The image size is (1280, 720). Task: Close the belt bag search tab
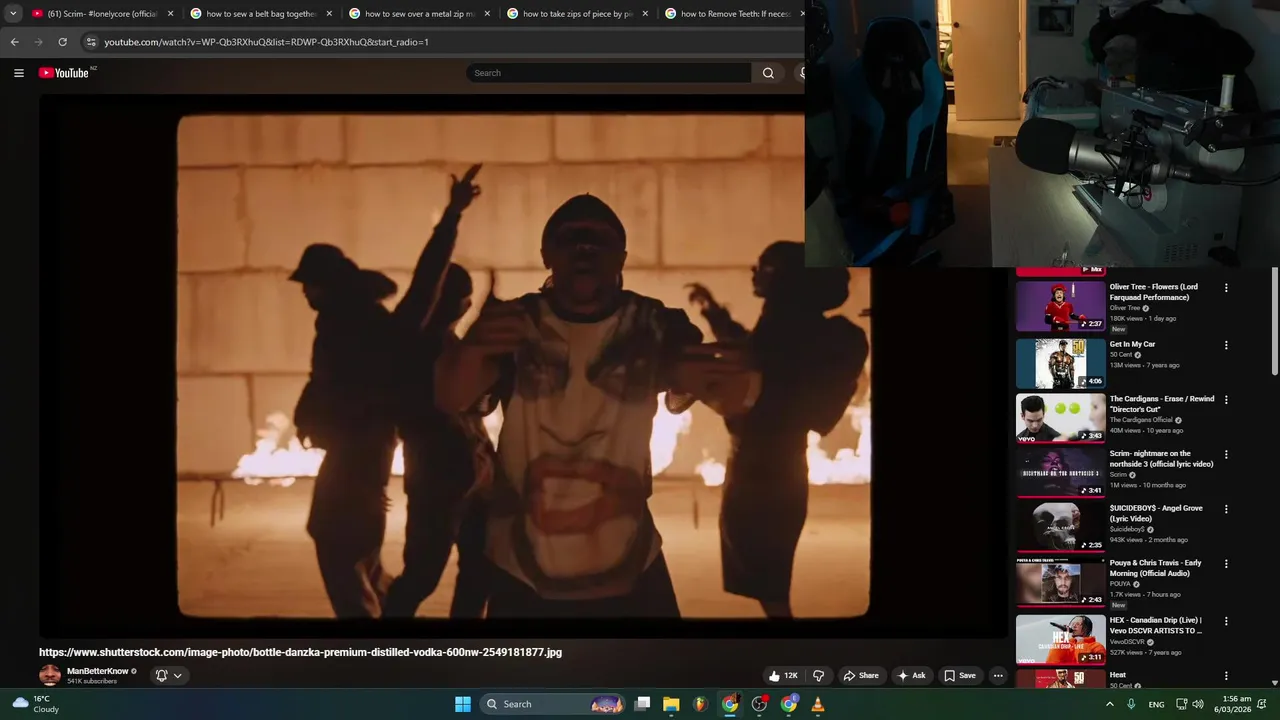tap(329, 14)
